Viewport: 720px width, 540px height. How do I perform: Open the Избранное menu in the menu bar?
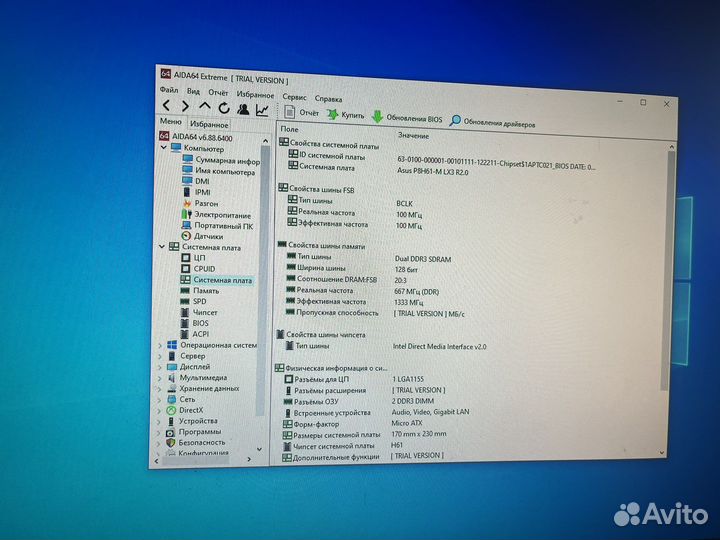[x=255, y=95]
